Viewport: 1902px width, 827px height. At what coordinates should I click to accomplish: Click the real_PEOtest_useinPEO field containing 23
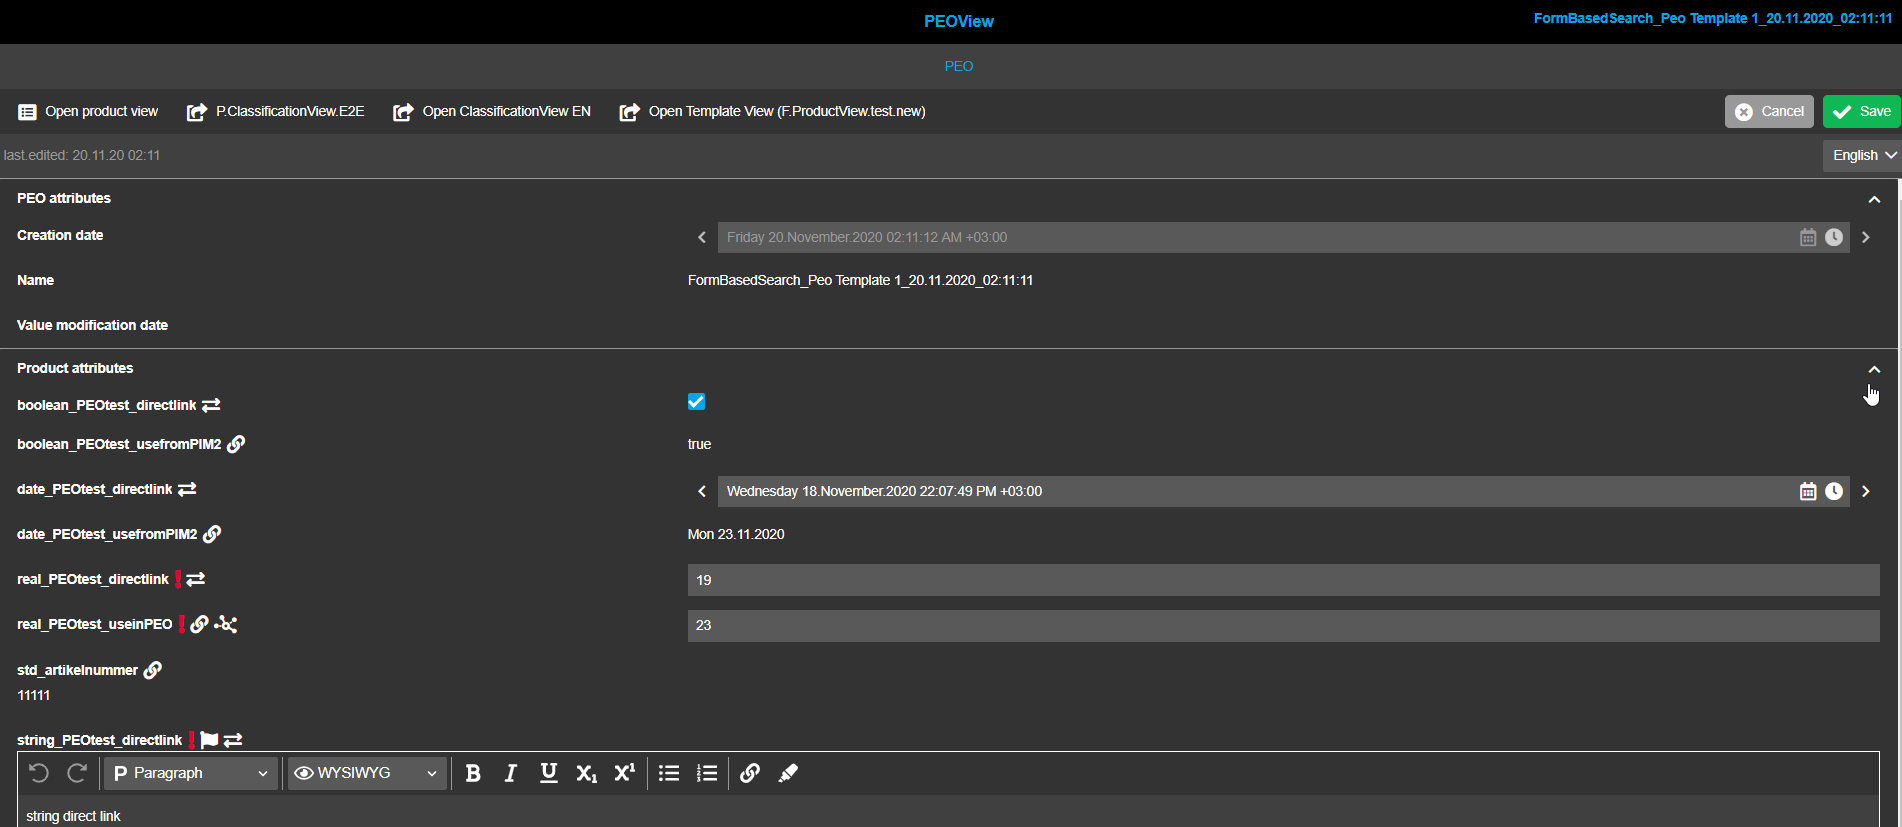pyautogui.click(x=1284, y=625)
